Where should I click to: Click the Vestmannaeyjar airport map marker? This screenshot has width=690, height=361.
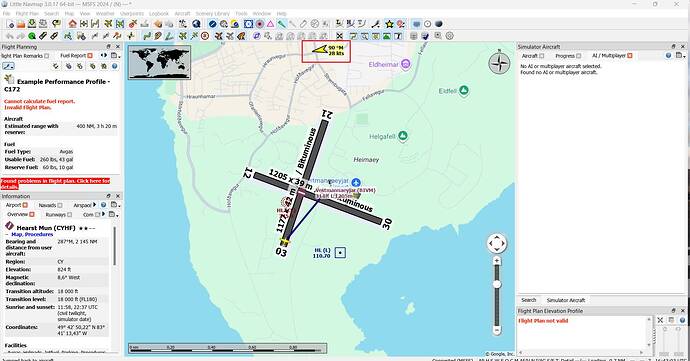[356, 182]
